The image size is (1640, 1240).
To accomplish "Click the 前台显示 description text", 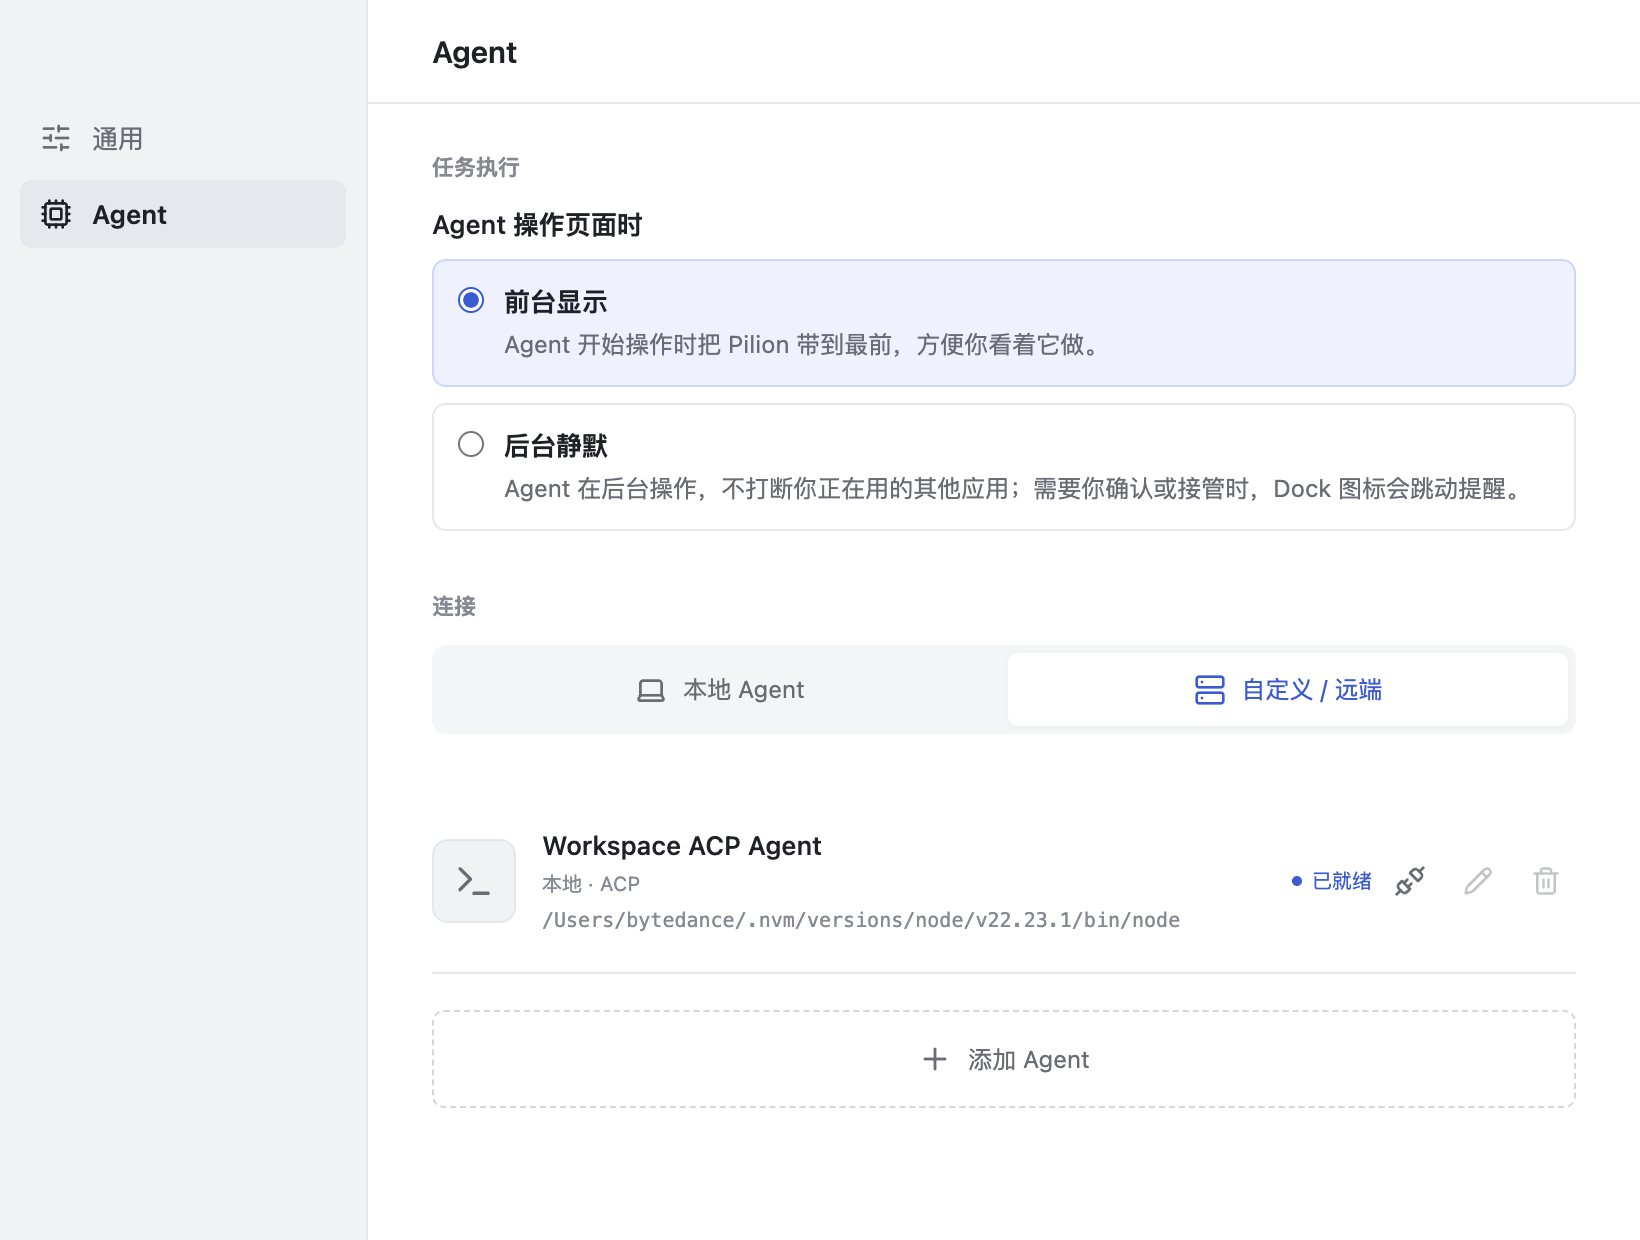I will tap(804, 345).
